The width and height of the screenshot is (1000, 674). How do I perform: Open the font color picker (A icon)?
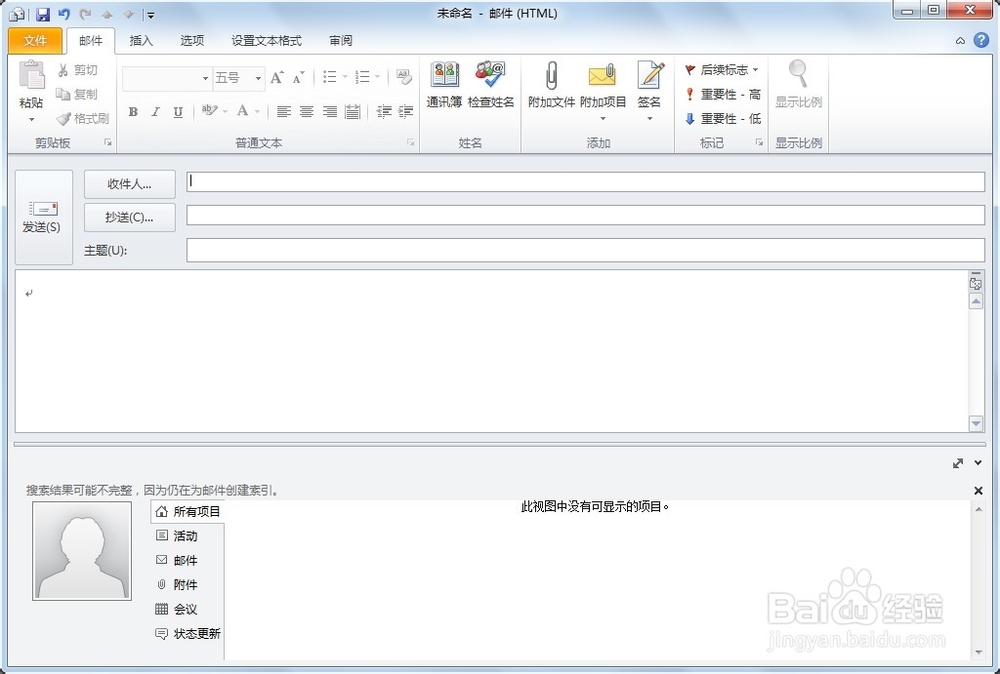(245, 112)
